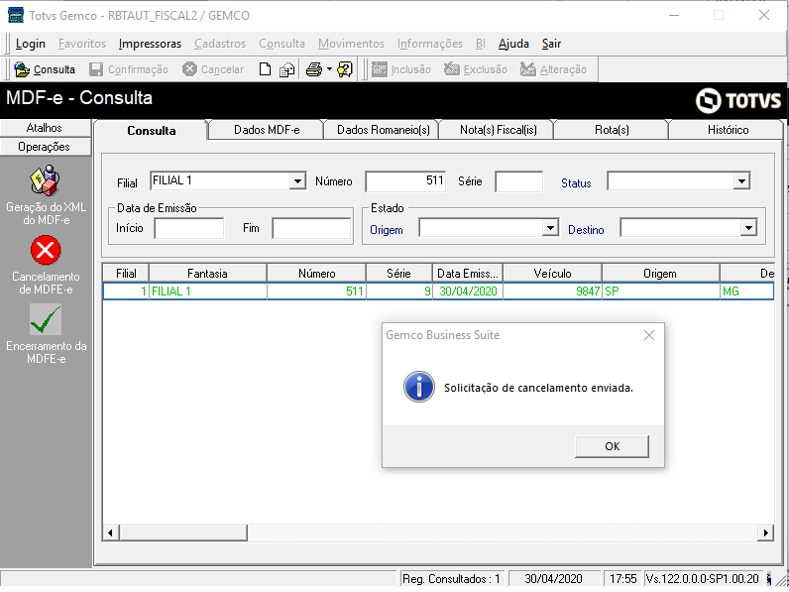789x592 pixels.
Task: Click the Alteração toolbar button
Action: pyautogui.click(x=554, y=69)
